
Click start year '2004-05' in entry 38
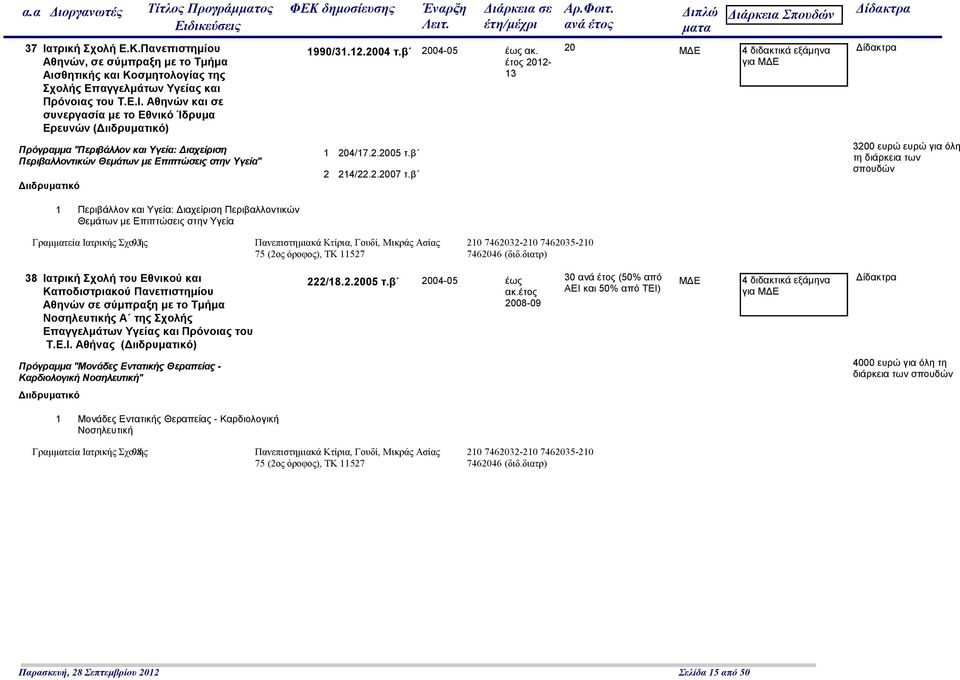pos(440,281)
